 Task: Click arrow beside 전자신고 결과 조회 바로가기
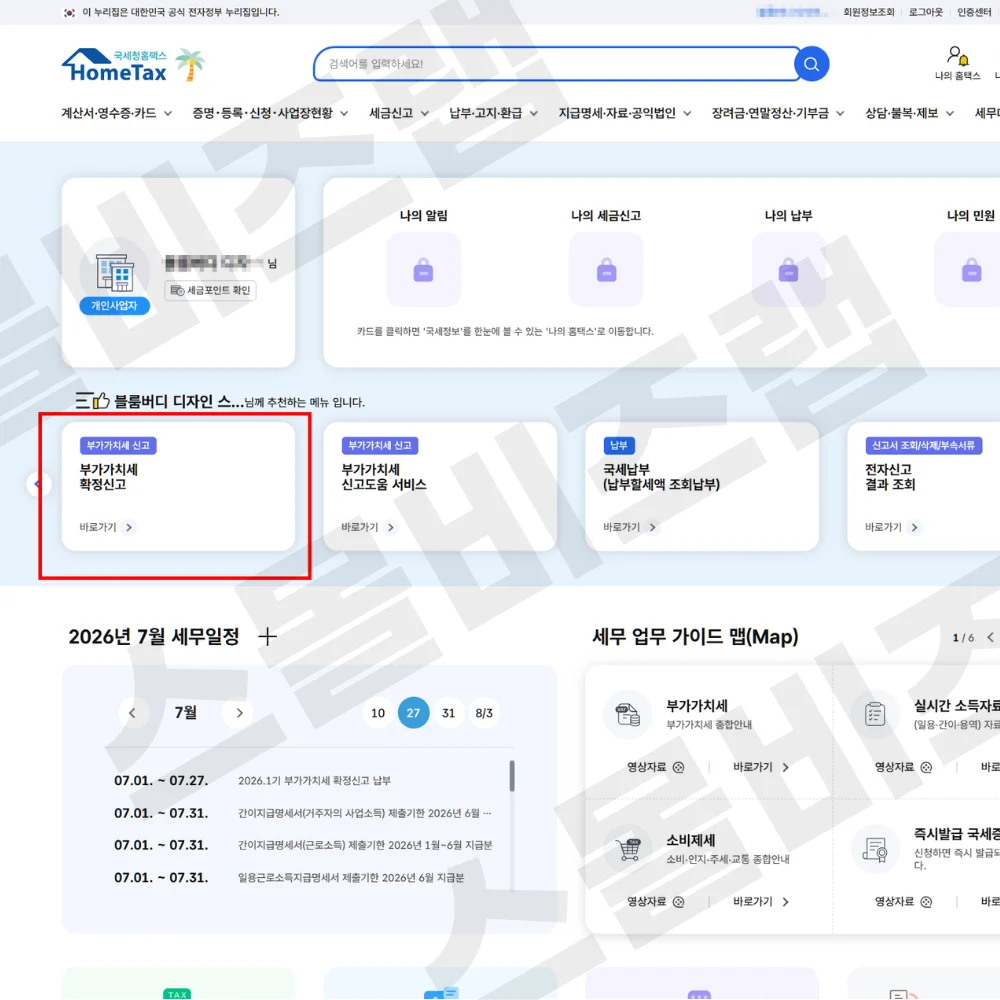point(915,527)
